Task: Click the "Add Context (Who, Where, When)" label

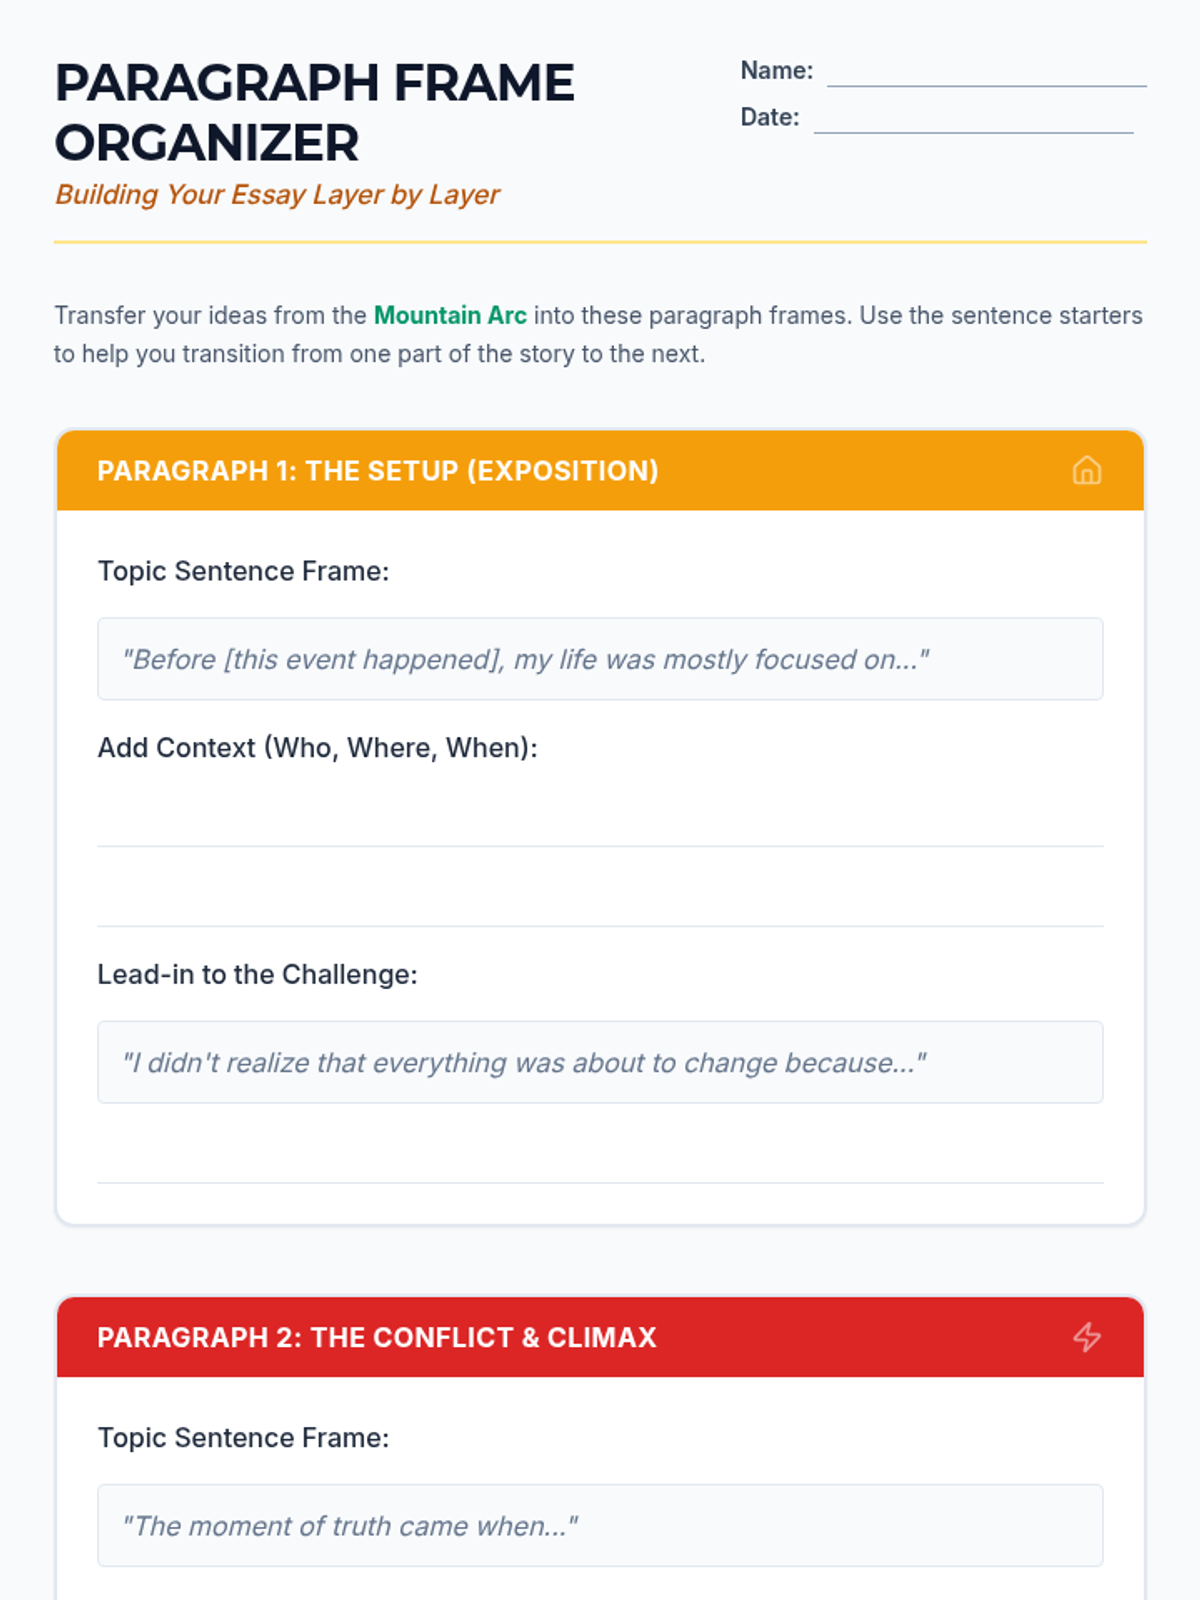Action: pos(317,748)
